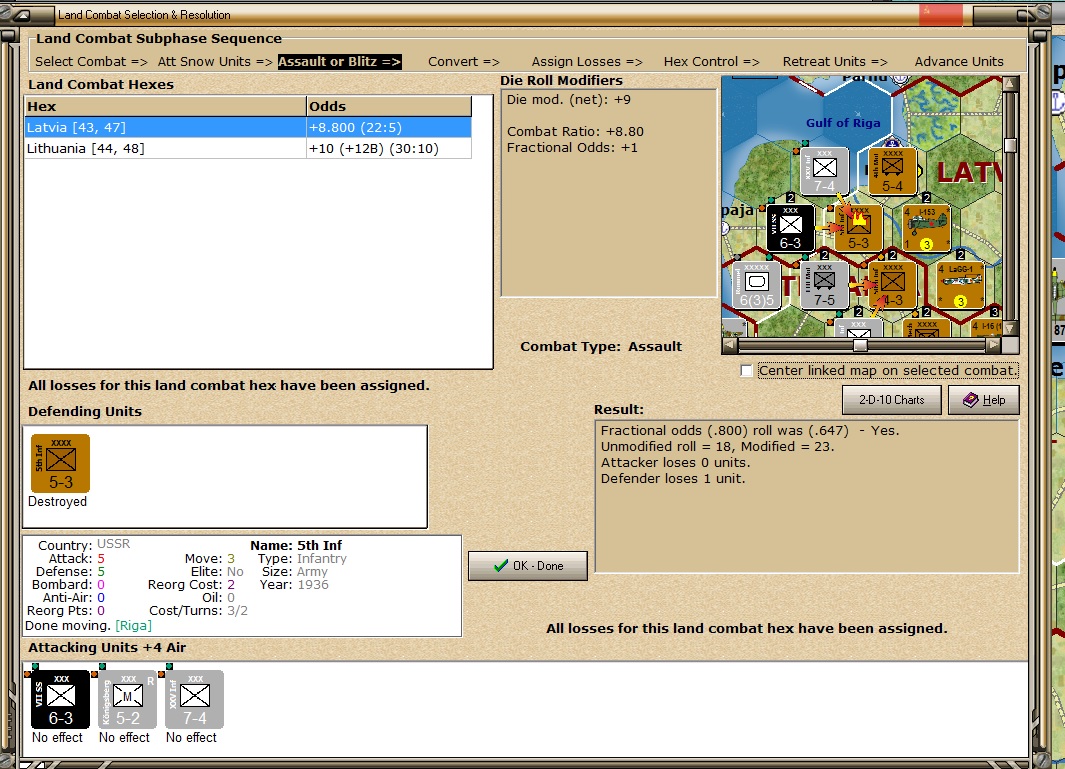1065x769 pixels.
Task: Open the 2-D-10 Charts button
Action: [x=891, y=400]
